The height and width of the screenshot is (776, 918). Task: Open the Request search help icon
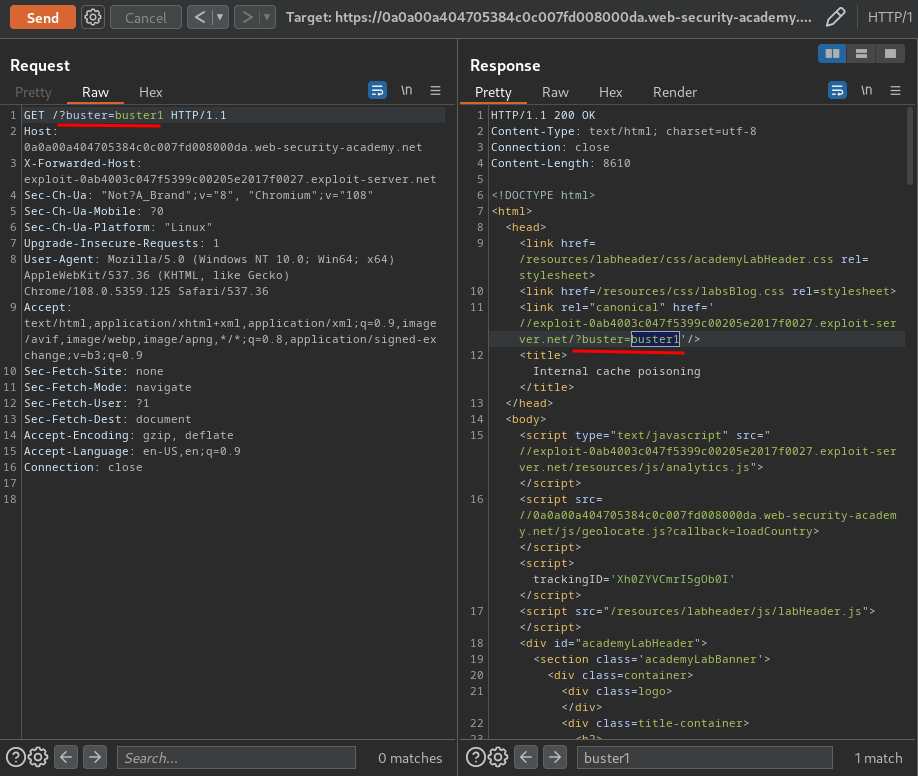coord(16,757)
